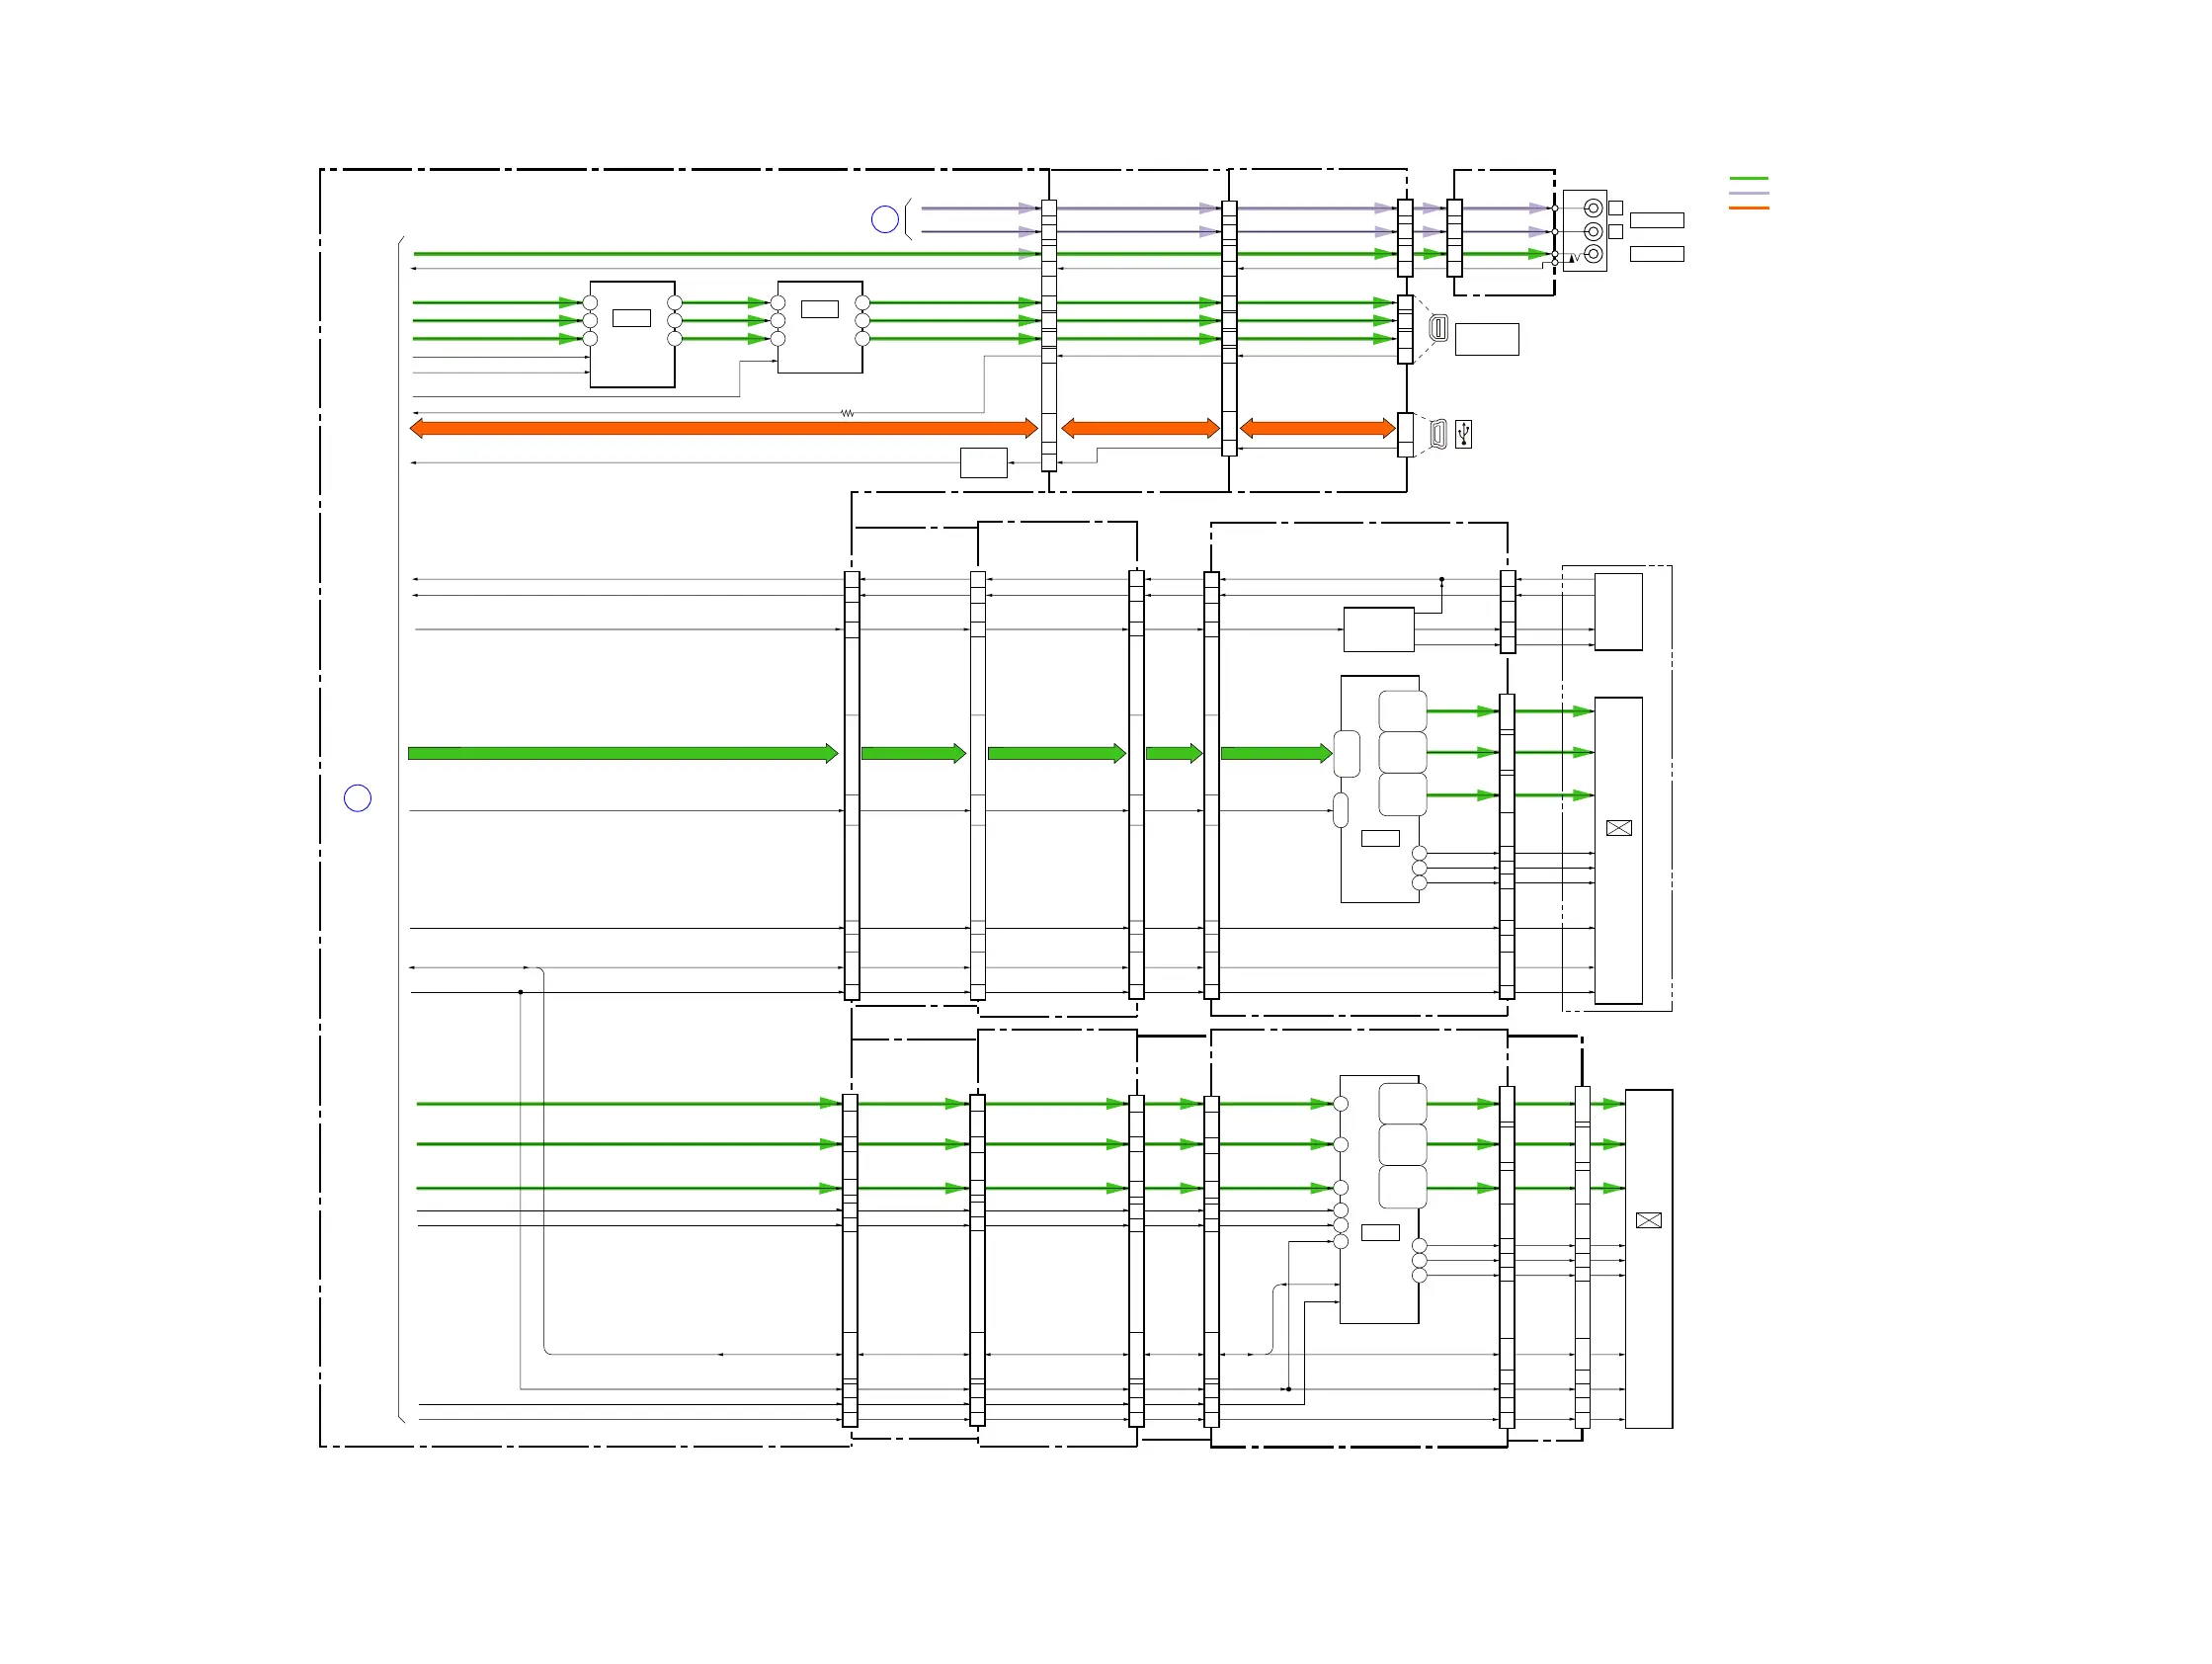The image size is (2212, 1664).
Task: Click the resistor zigzag symbol above the orange arrow
Action: [x=847, y=413]
